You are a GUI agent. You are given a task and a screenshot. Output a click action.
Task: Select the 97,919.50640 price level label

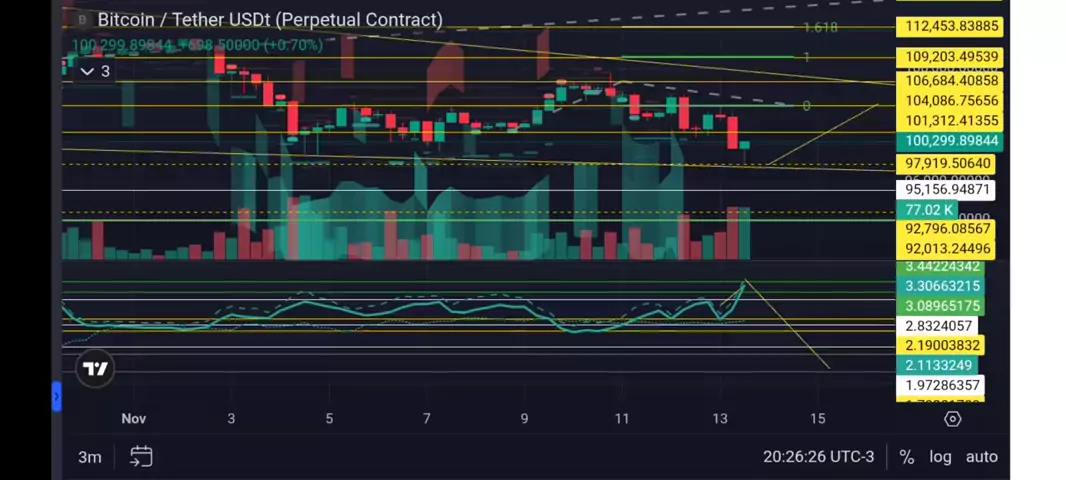(x=947, y=164)
